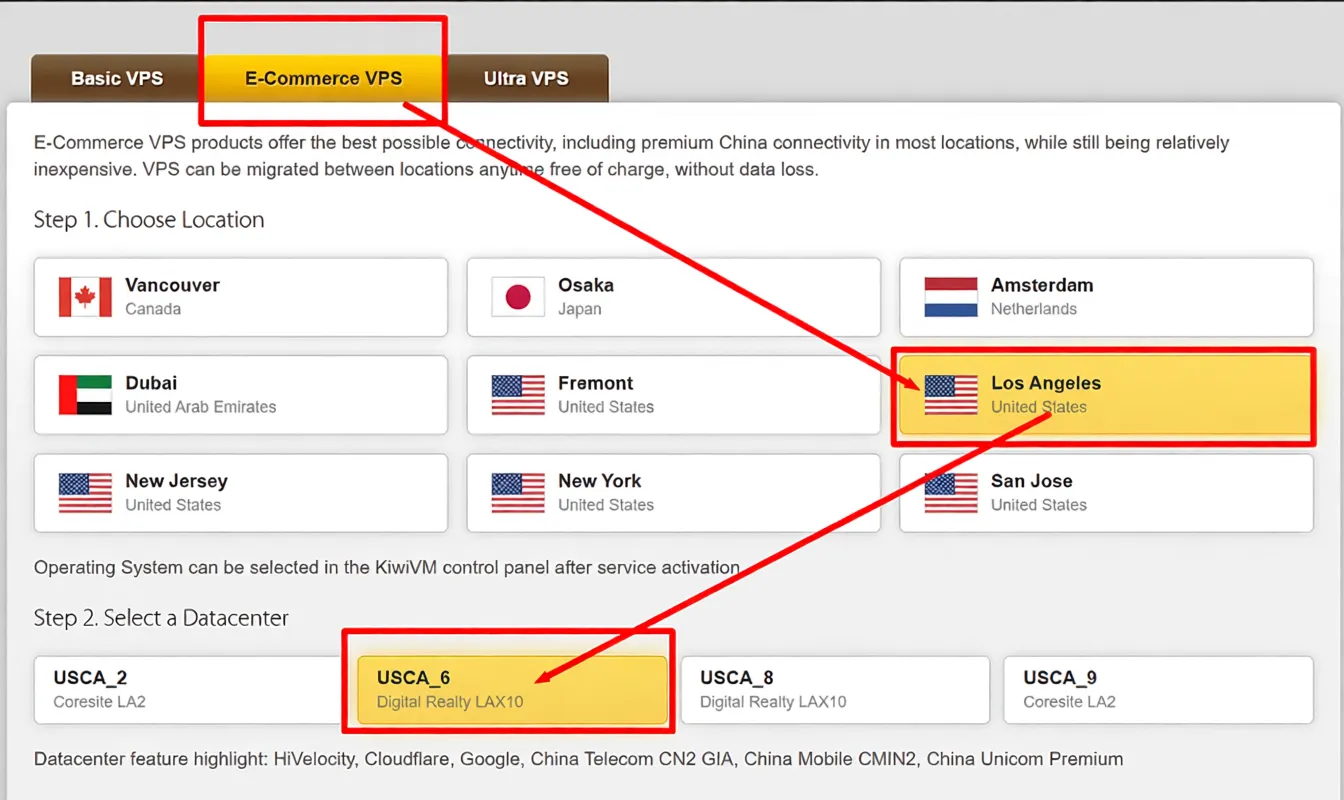
Task: Choose the Amsterdam Netherlands location card
Action: click(x=1106, y=297)
